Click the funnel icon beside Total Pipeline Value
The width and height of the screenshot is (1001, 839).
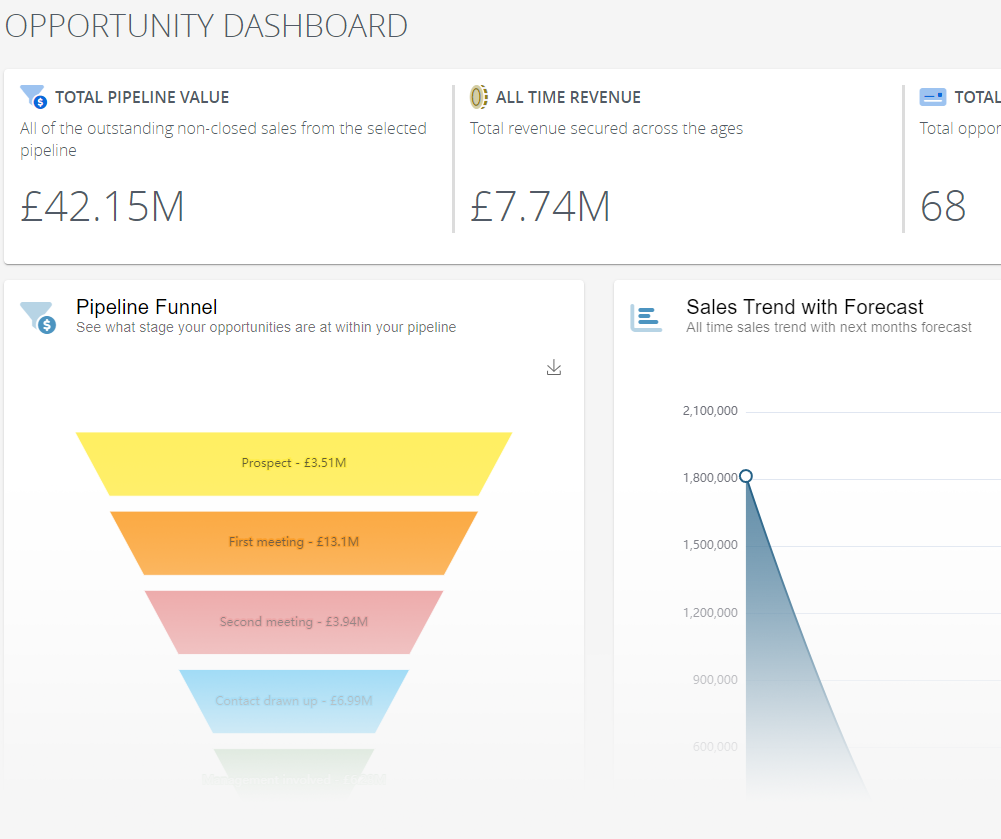tap(33, 97)
